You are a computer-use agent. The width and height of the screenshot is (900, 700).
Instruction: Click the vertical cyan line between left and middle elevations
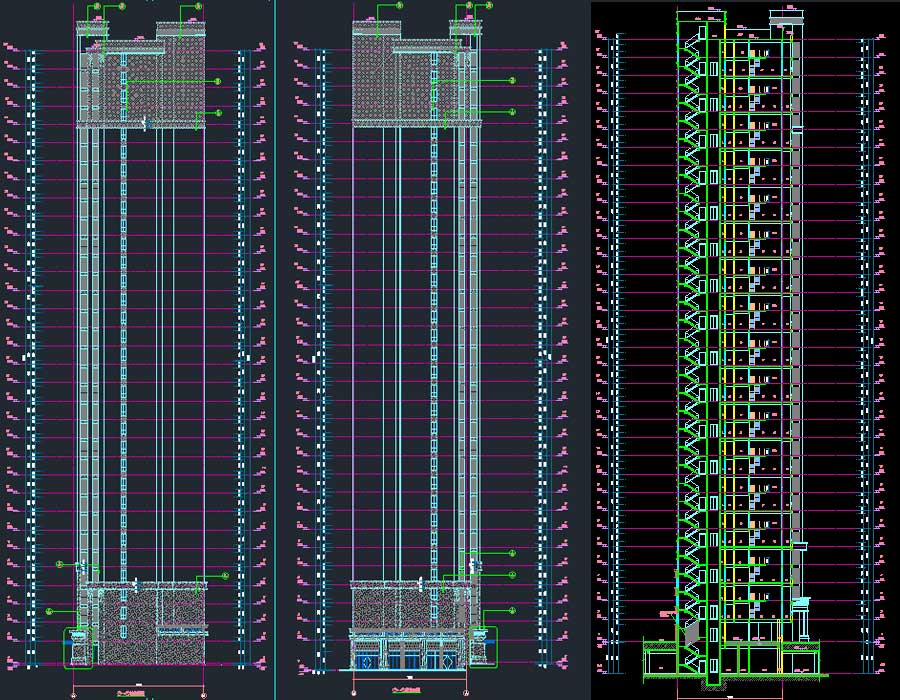(273, 350)
